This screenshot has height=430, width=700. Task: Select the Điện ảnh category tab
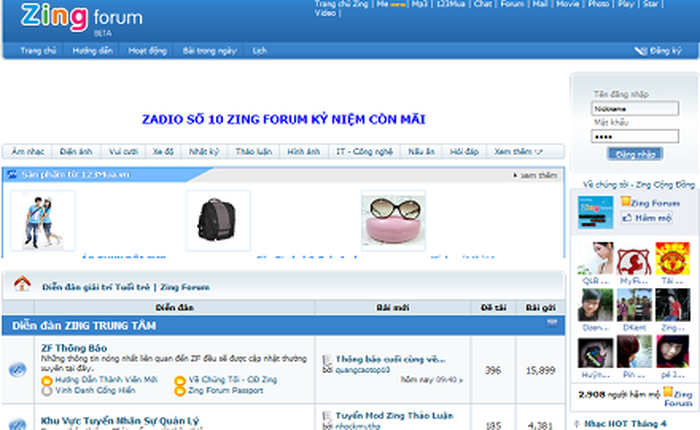pyautogui.click(x=76, y=152)
